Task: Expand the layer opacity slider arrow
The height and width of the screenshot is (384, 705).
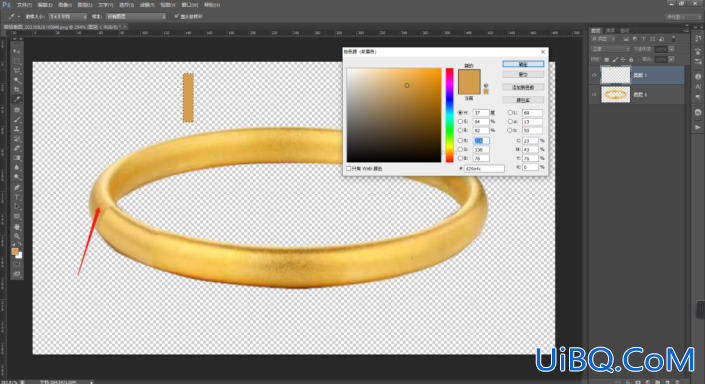Action: click(x=671, y=49)
